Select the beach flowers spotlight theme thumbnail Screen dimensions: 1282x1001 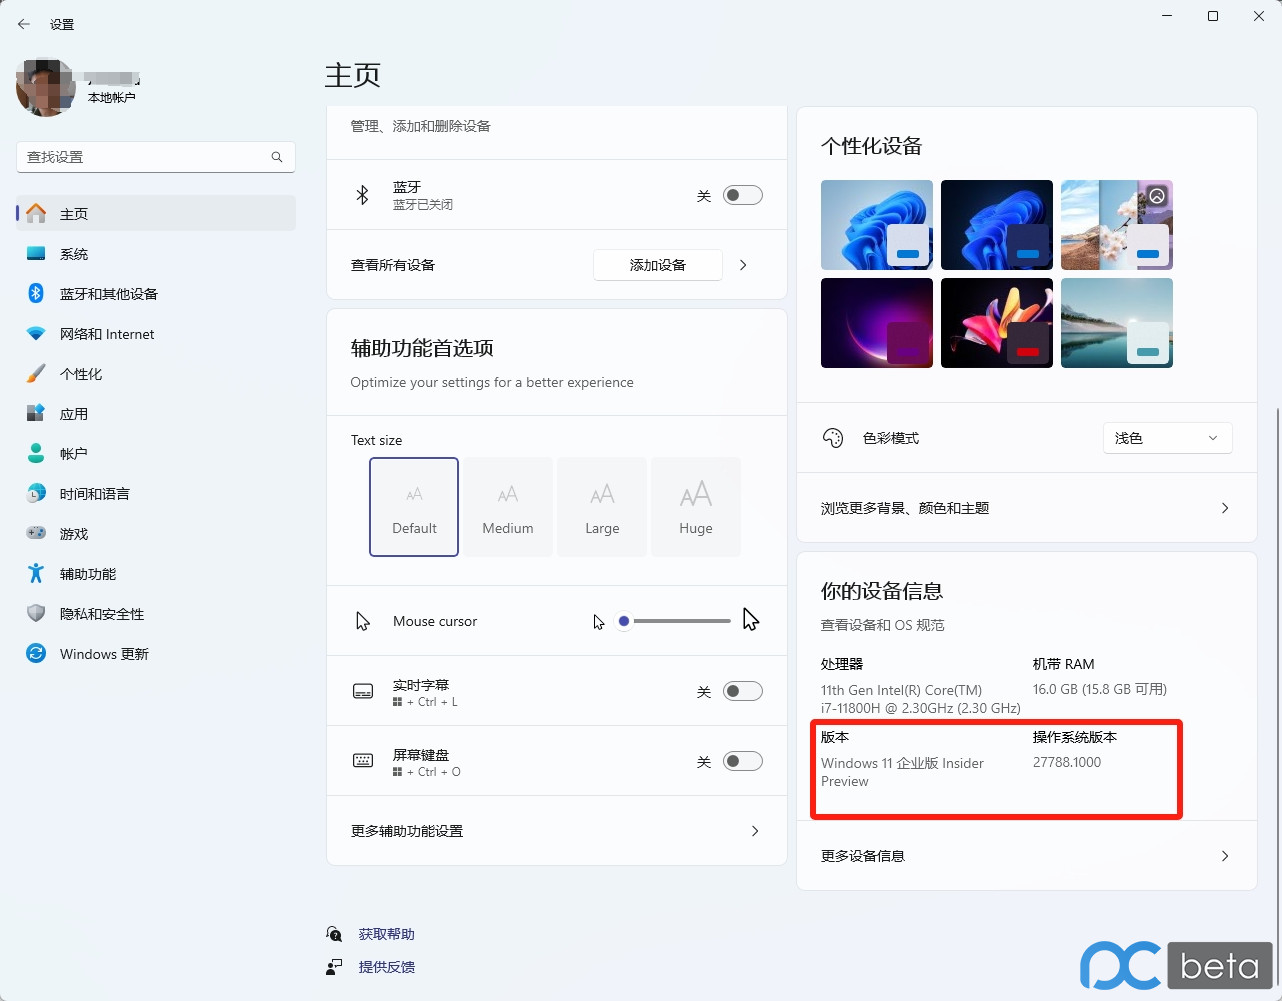click(1117, 225)
